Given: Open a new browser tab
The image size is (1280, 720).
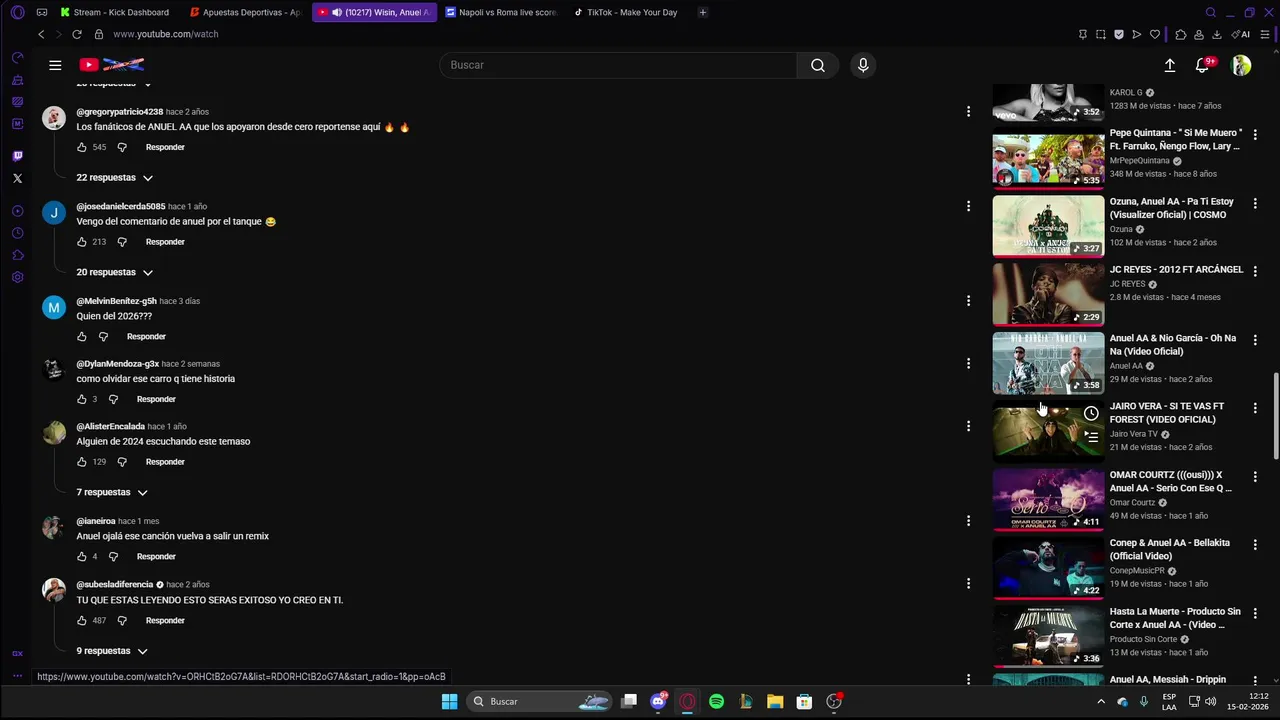Looking at the screenshot, I should click(703, 12).
